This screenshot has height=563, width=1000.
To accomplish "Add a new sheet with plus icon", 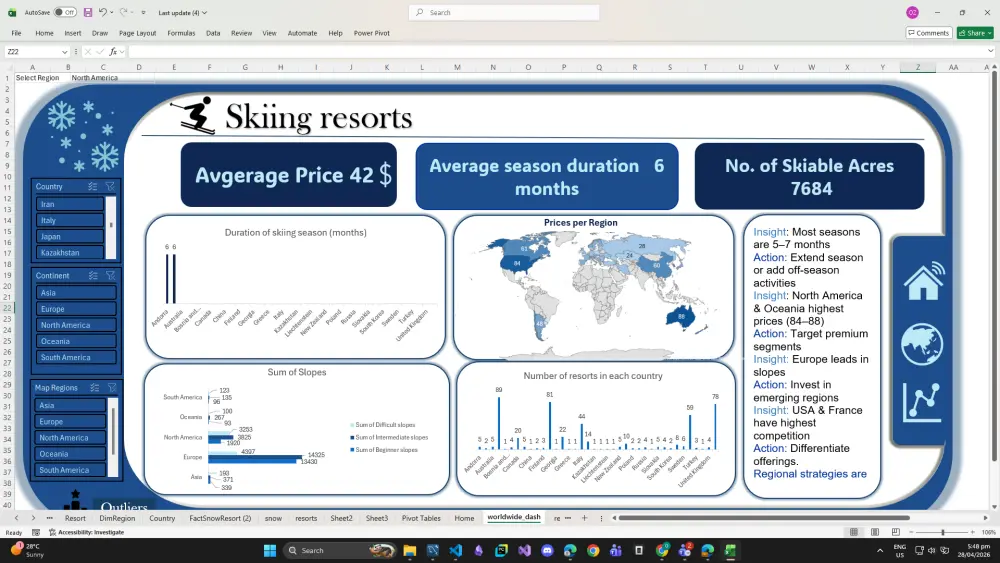I will 584,518.
